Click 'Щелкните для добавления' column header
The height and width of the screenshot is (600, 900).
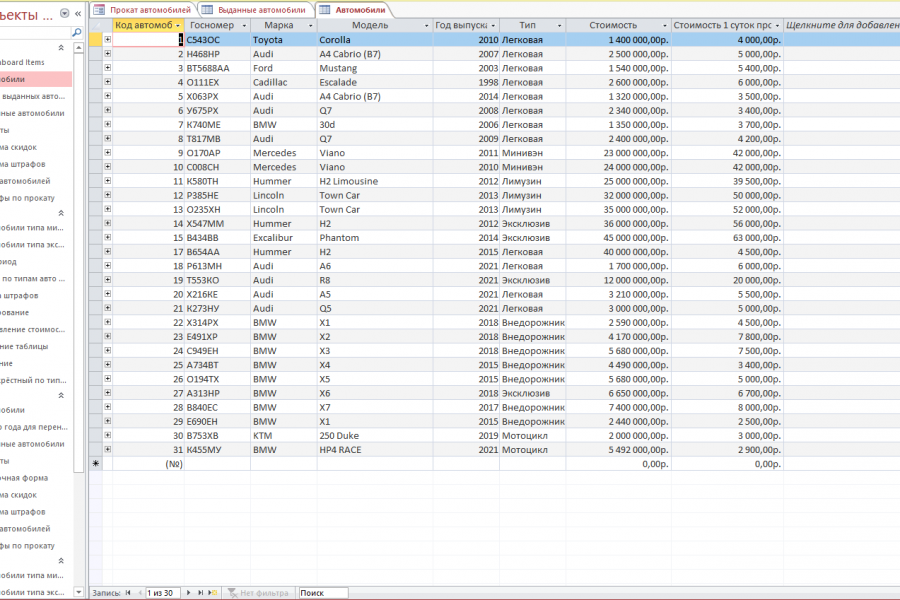point(842,25)
